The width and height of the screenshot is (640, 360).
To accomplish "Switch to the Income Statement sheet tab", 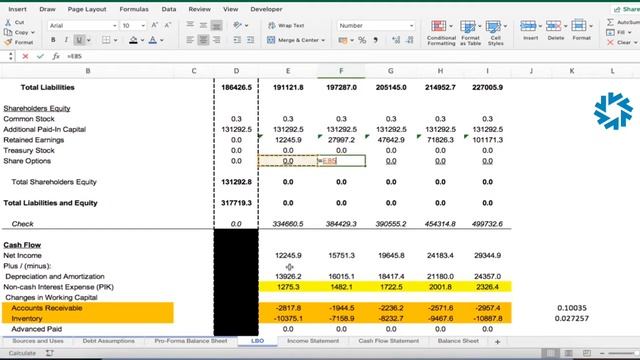I will pyautogui.click(x=313, y=341).
